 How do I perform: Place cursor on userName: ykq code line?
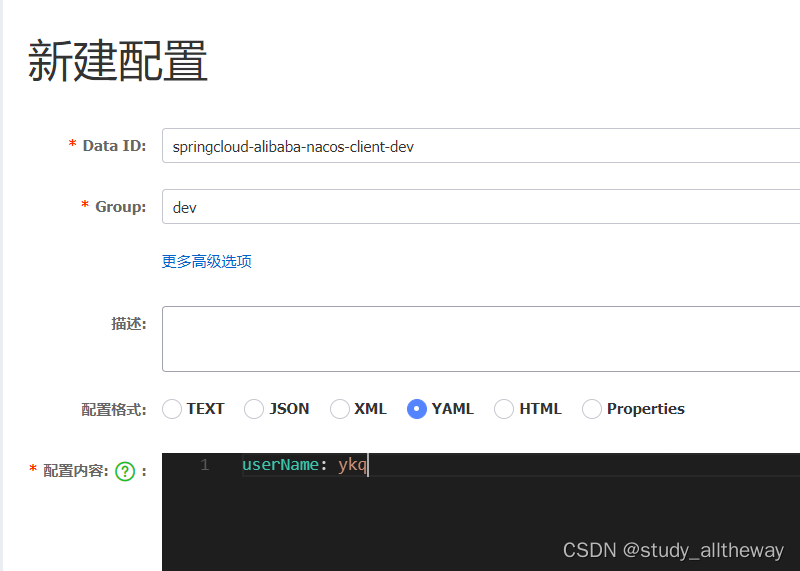[x=305, y=465]
